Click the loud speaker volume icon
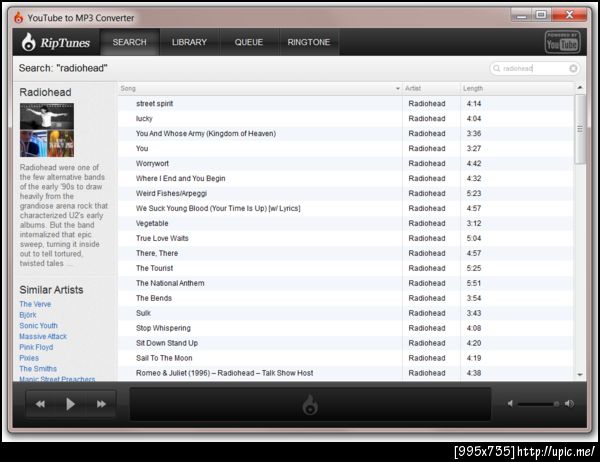The width and height of the screenshot is (600, 462). point(569,403)
